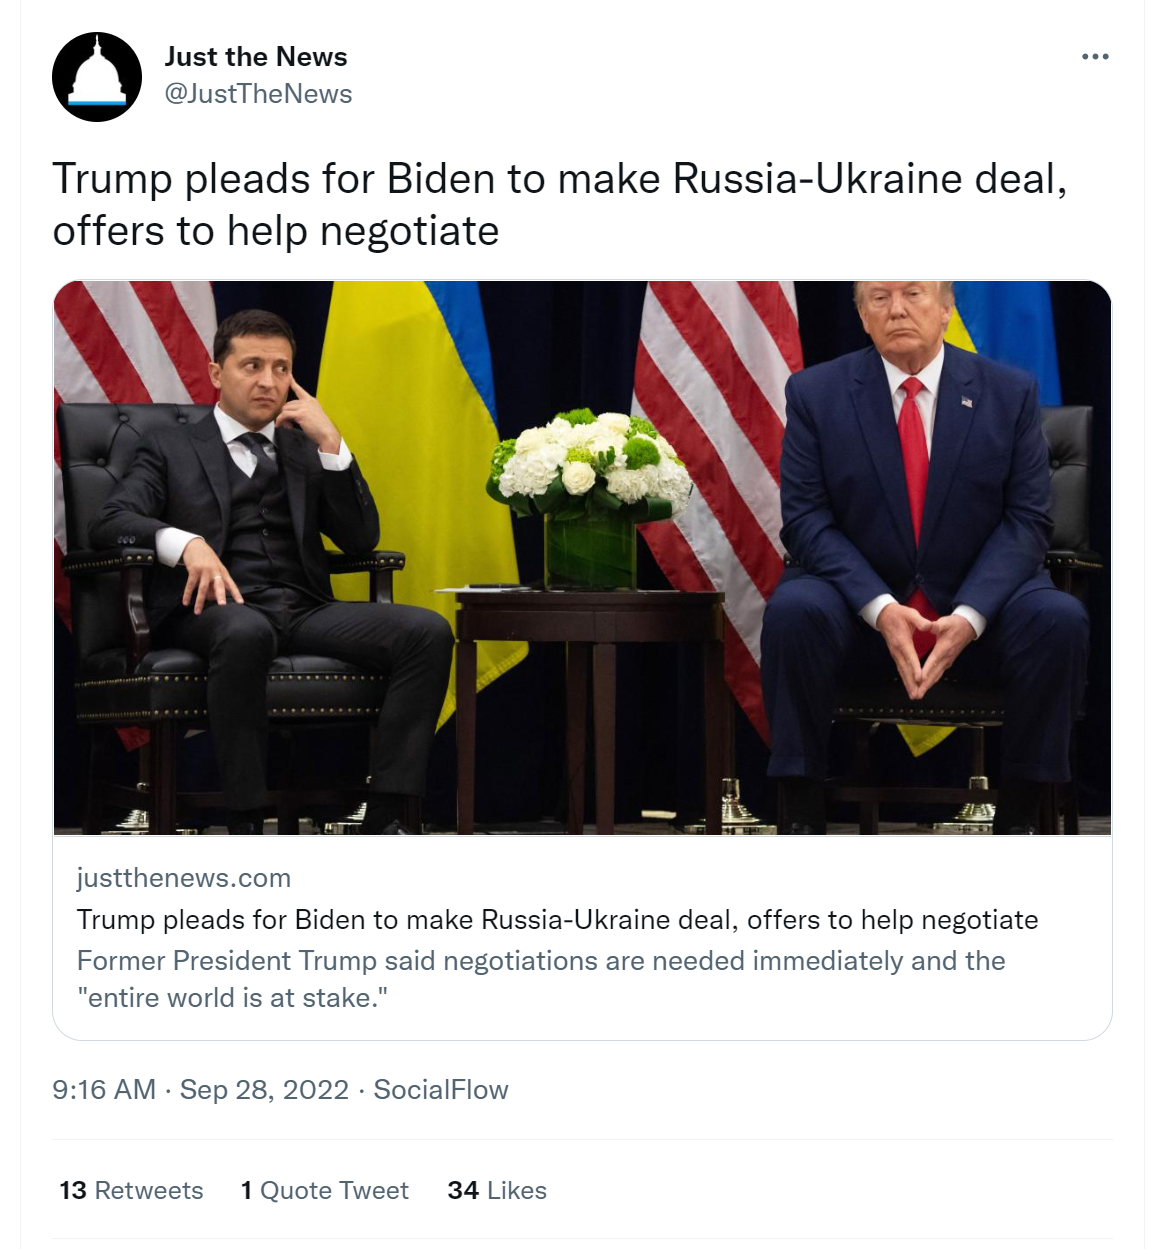Viewport: 1164px width, 1249px height.
Task: Click the SocialFlow source label
Action: pos(441,1090)
